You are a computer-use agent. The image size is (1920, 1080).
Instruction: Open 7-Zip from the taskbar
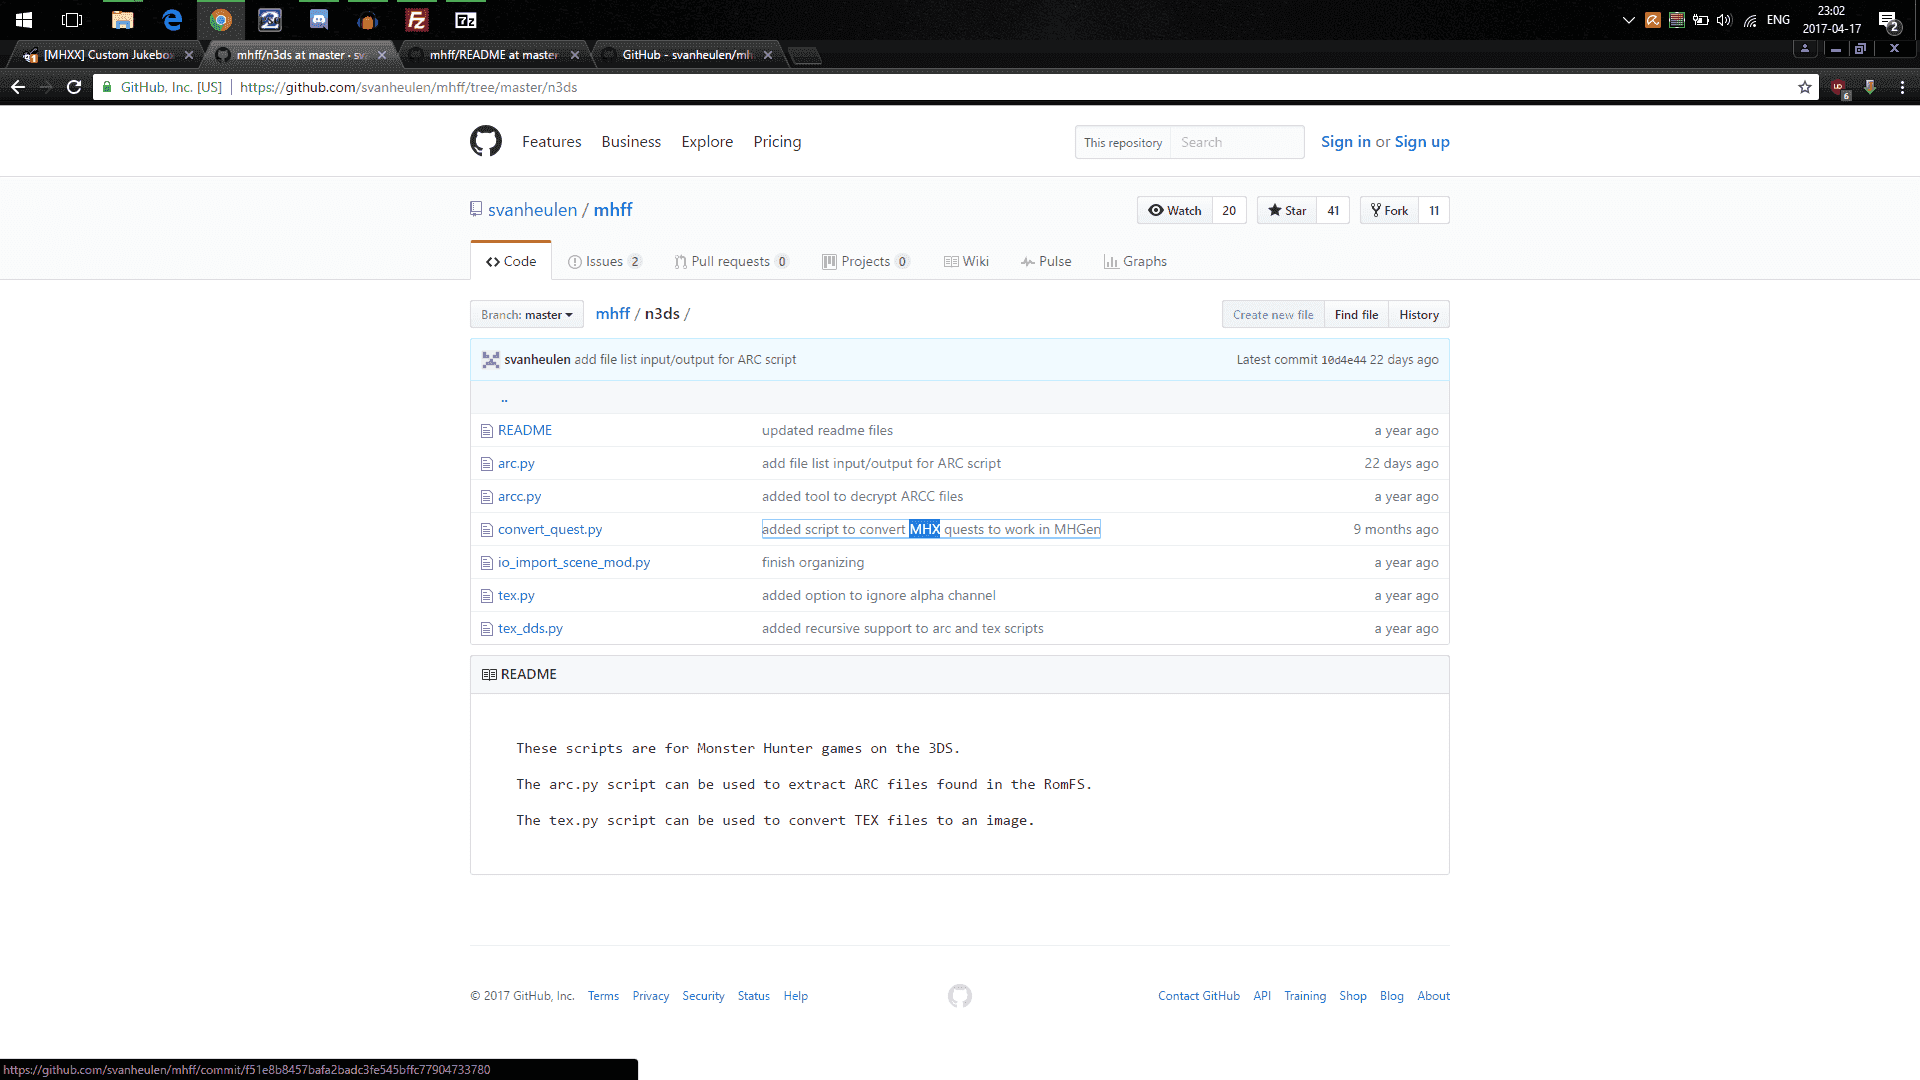coord(466,20)
